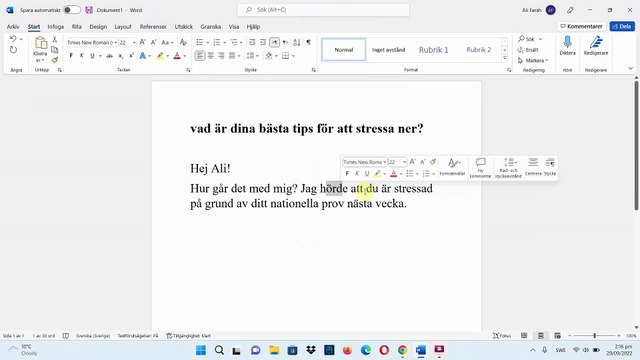Toggle bold in the floating mini toolbar
Image resolution: width=640 pixels, height=360 pixels.
click(x=347, y=173)
